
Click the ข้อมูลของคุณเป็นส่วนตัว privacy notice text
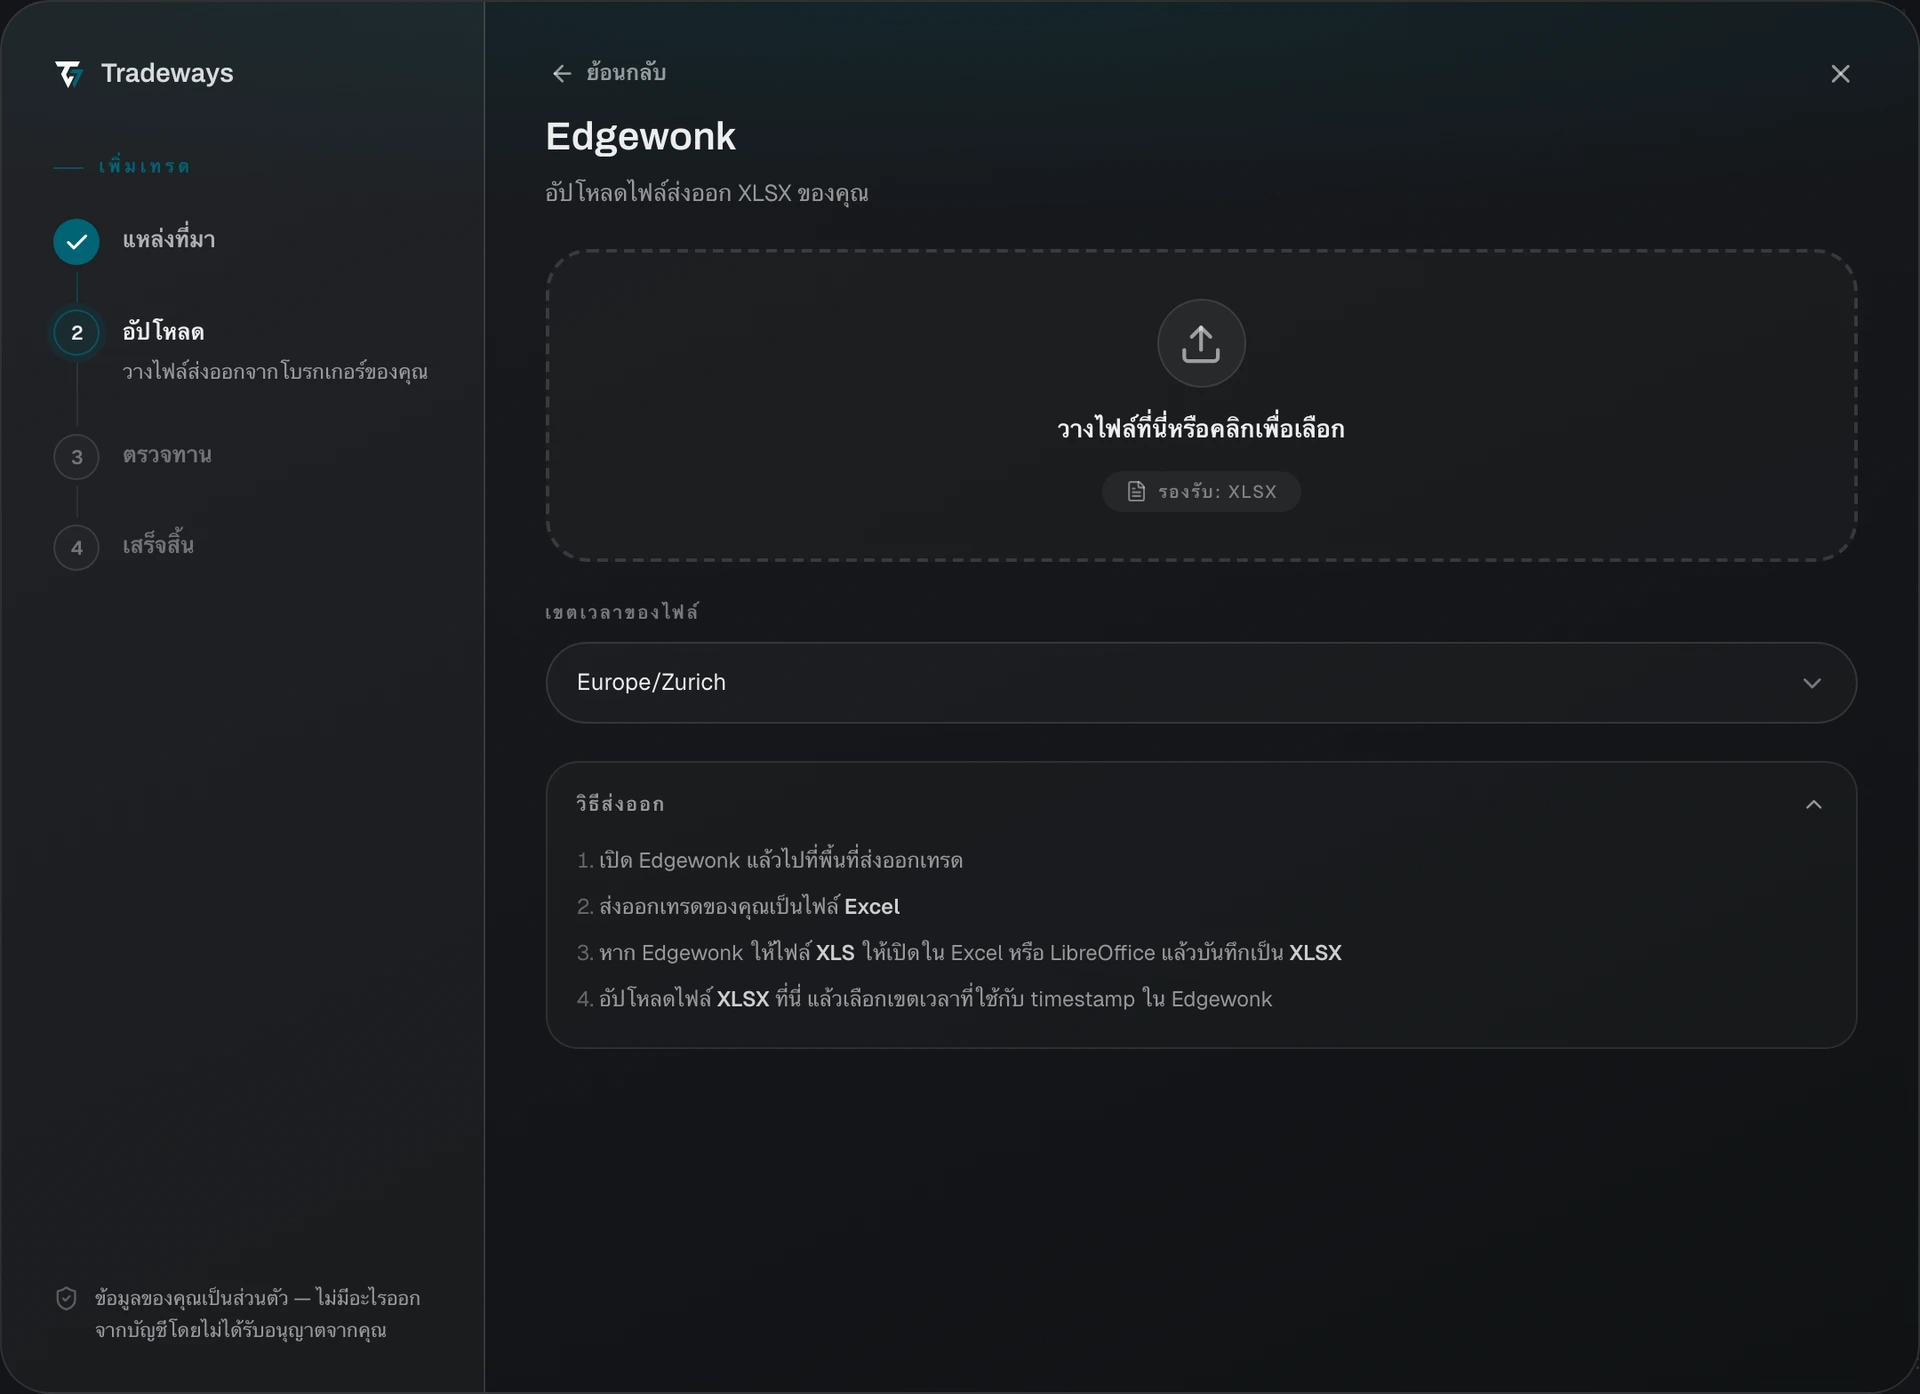pyautogui.click(x=257, y=1314)
